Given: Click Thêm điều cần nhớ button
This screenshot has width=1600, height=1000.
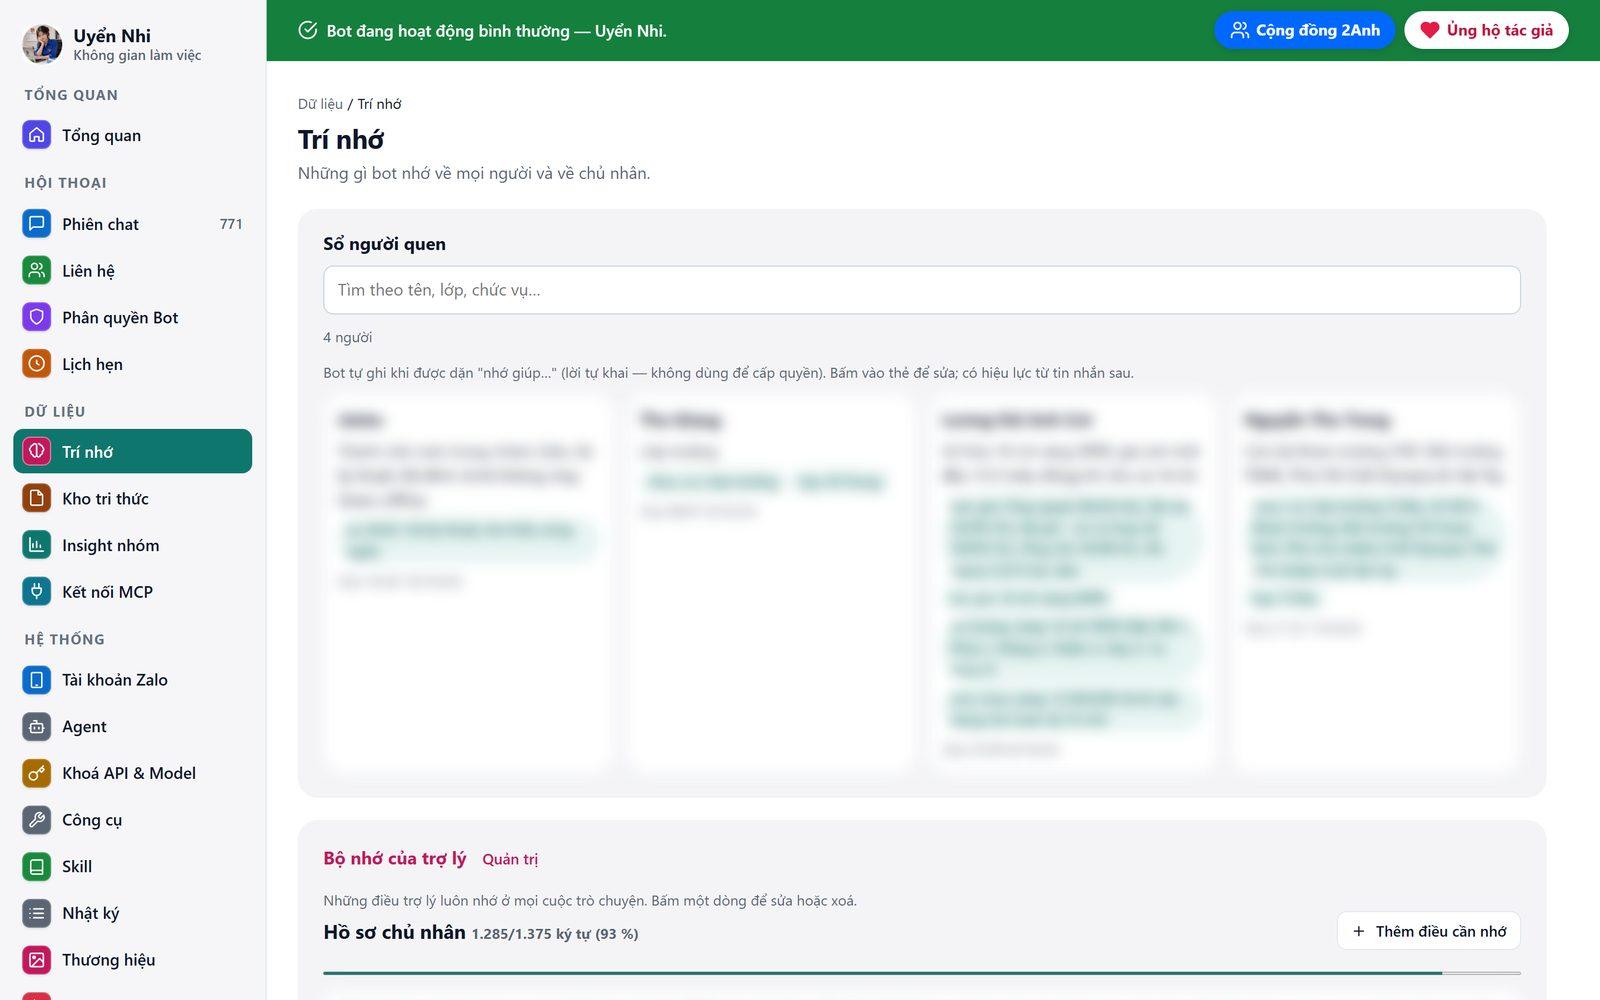Looking at the screenshot, I should [x=1428, y=931].
